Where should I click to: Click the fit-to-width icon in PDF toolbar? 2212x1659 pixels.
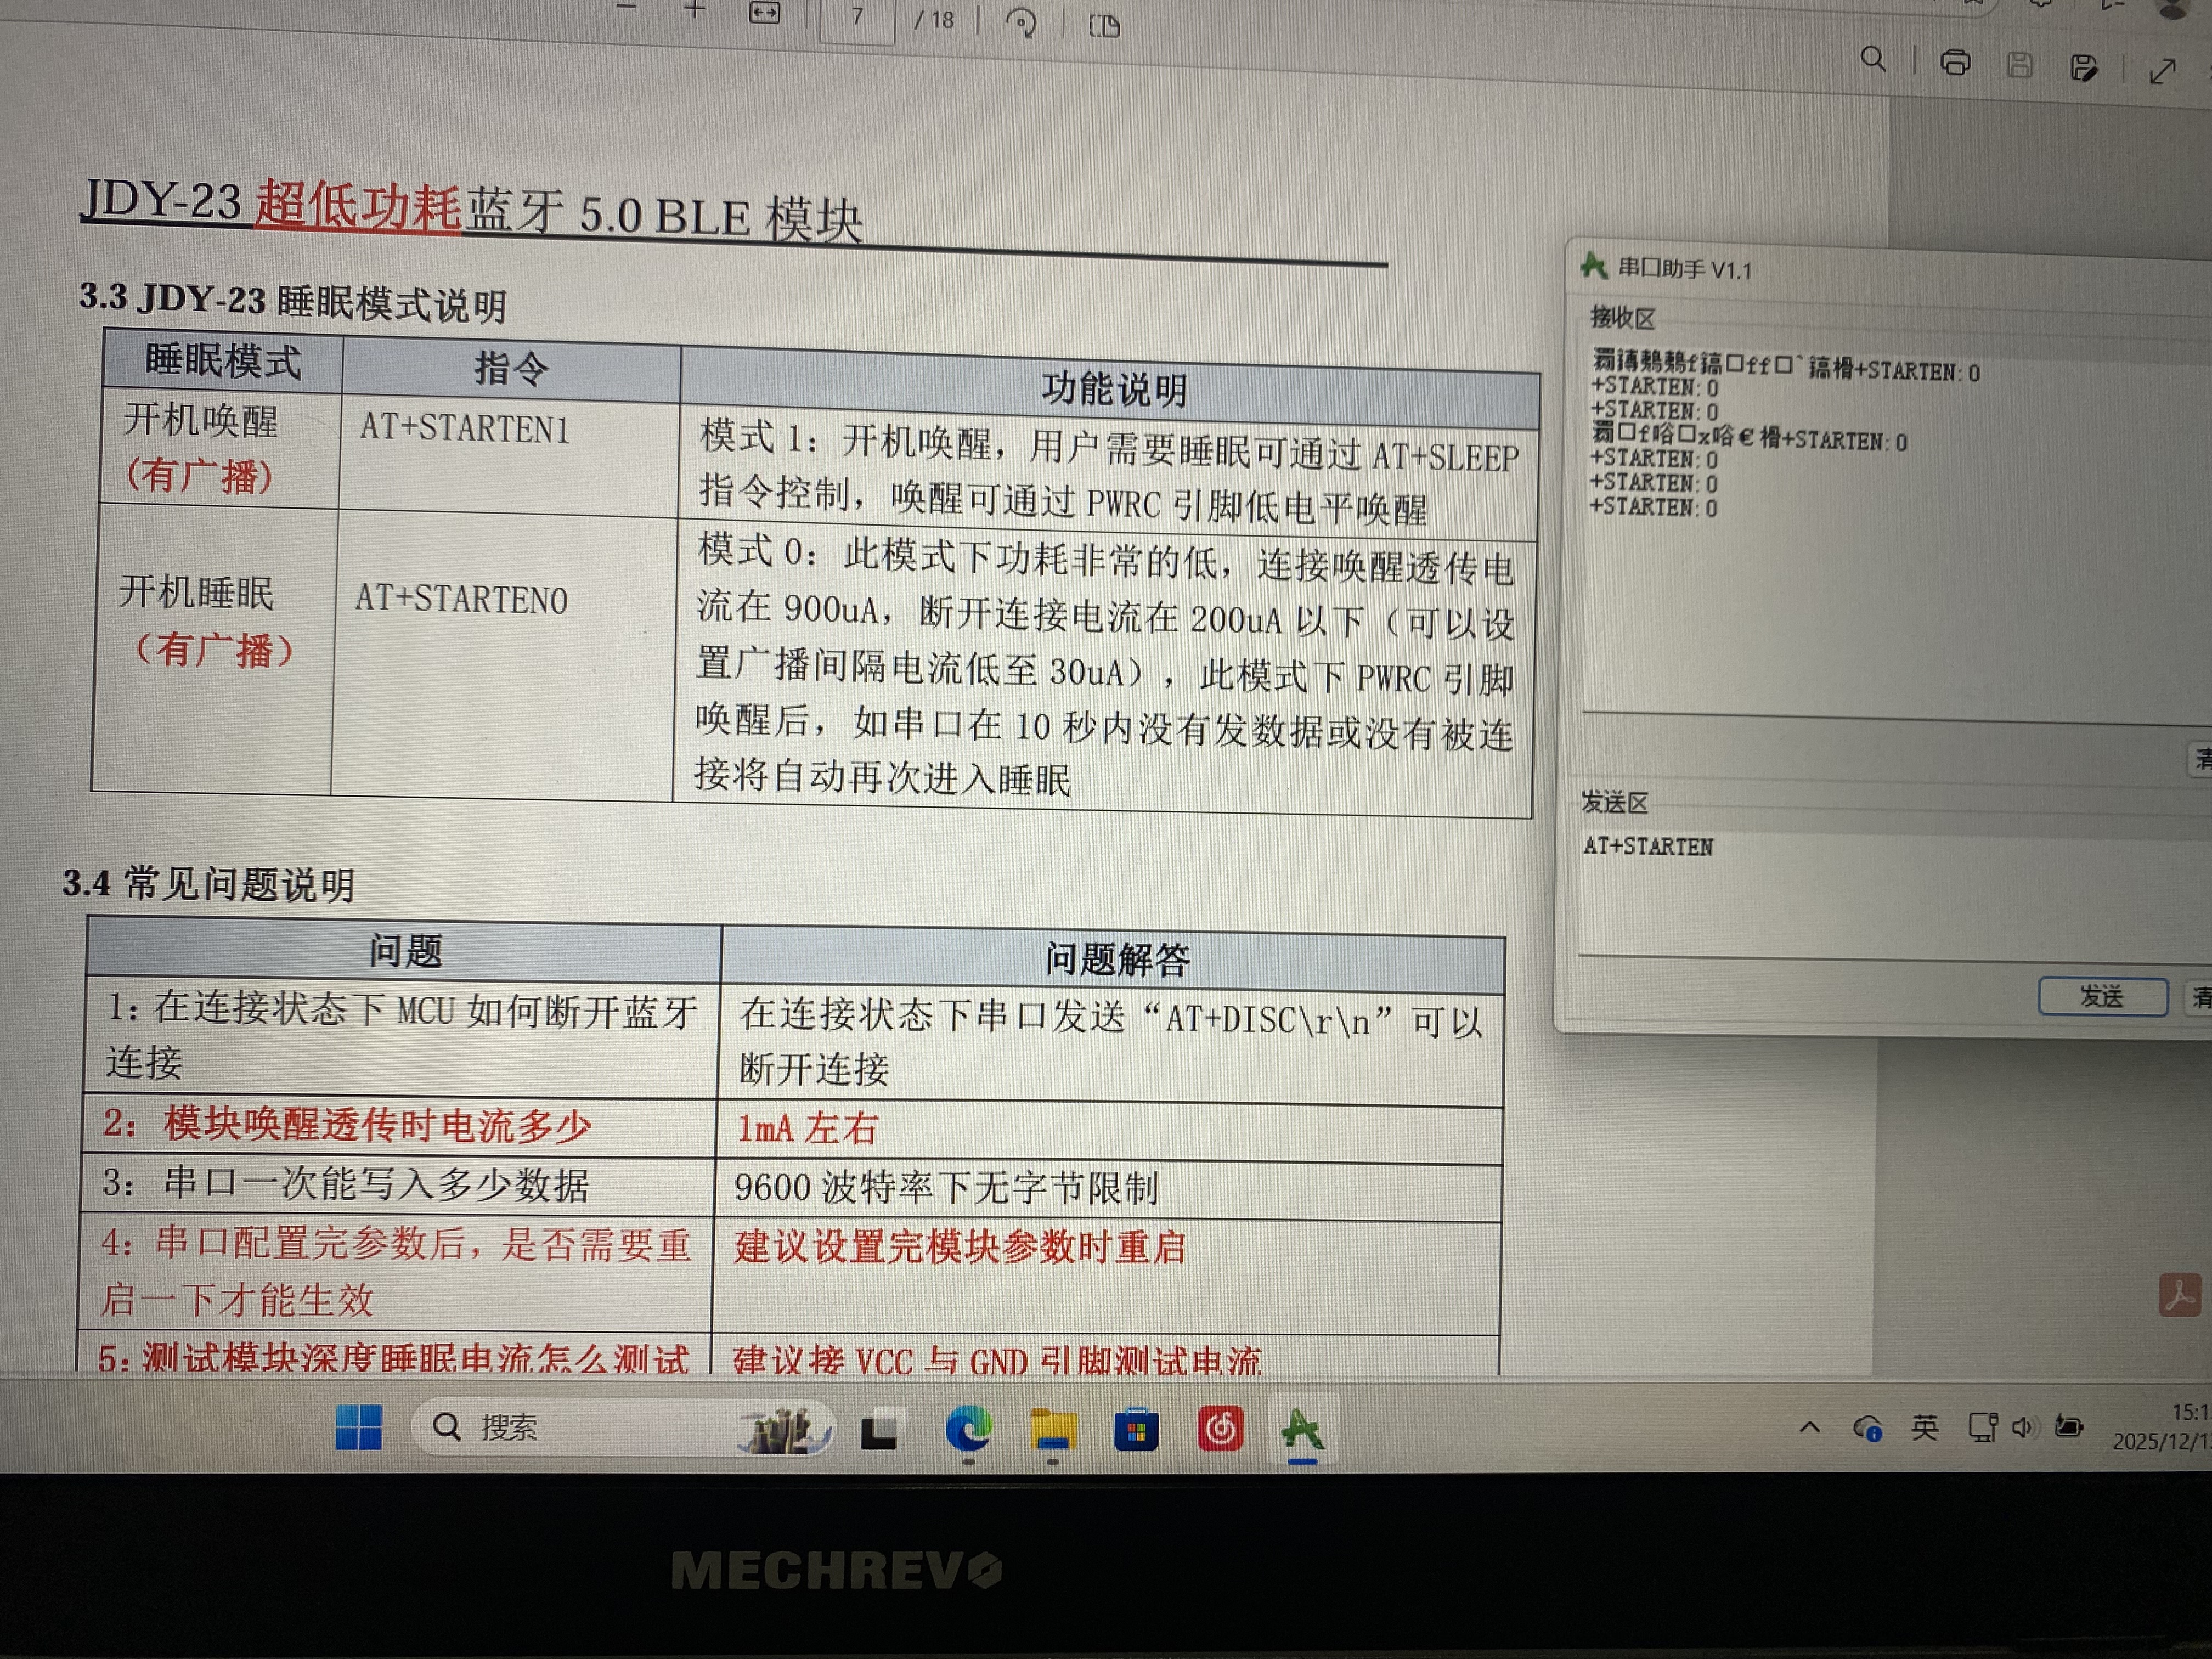point(764,13)
